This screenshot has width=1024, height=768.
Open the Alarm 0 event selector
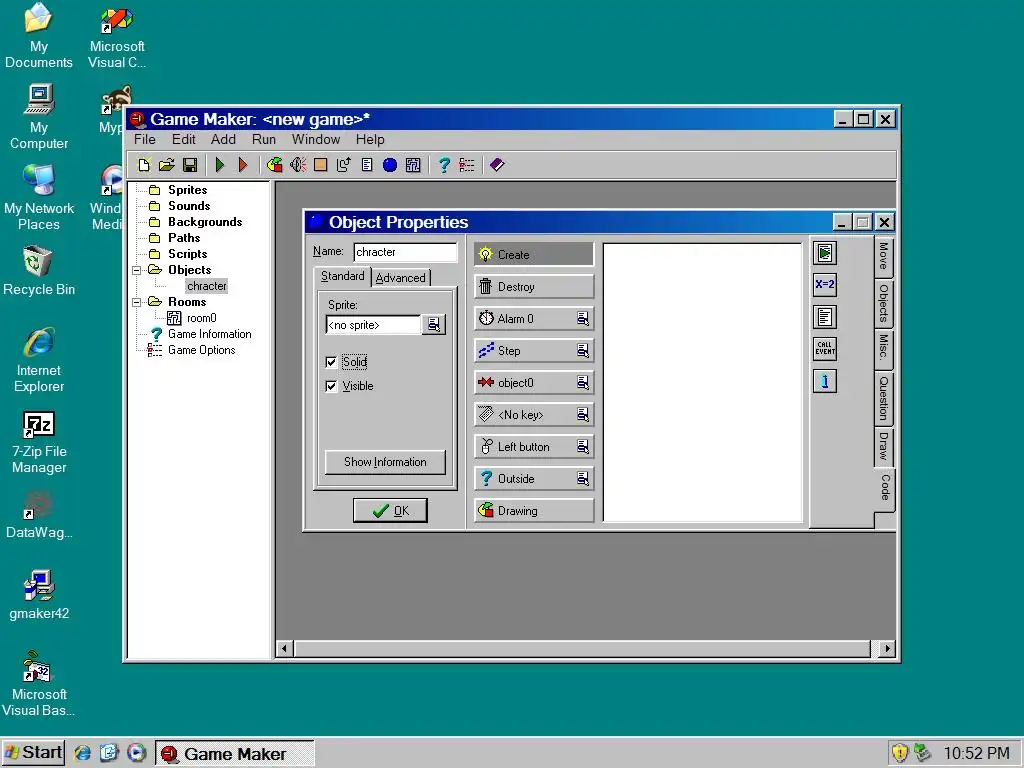pos(583,318)
